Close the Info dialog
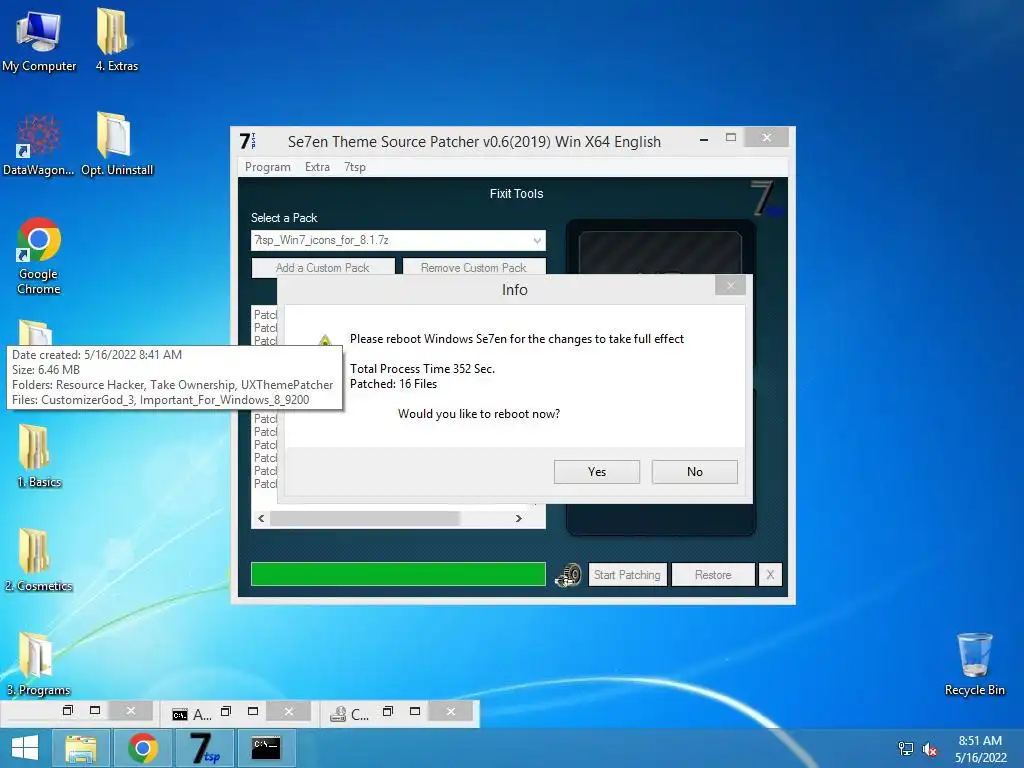1024x768 pixels. (730, 285)
